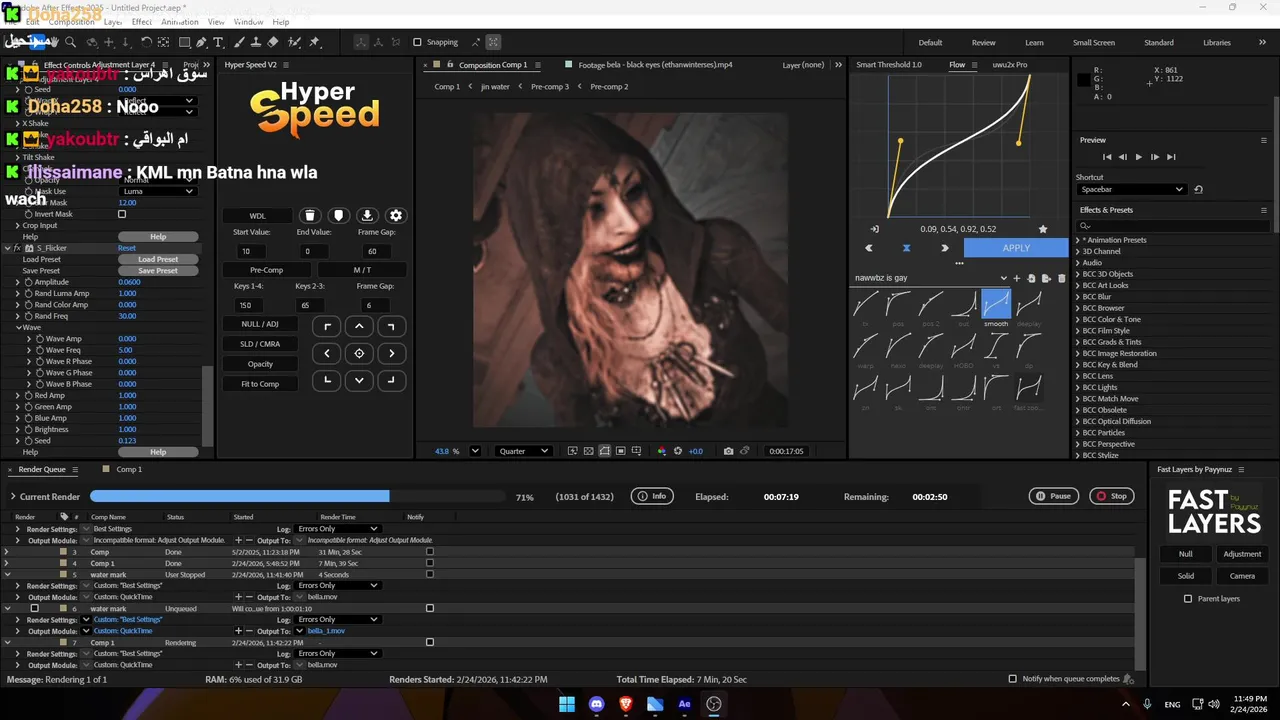Click the Hyper Speed left arrow
This screenshot has width=1280, height=720.
tap(327, 353)
